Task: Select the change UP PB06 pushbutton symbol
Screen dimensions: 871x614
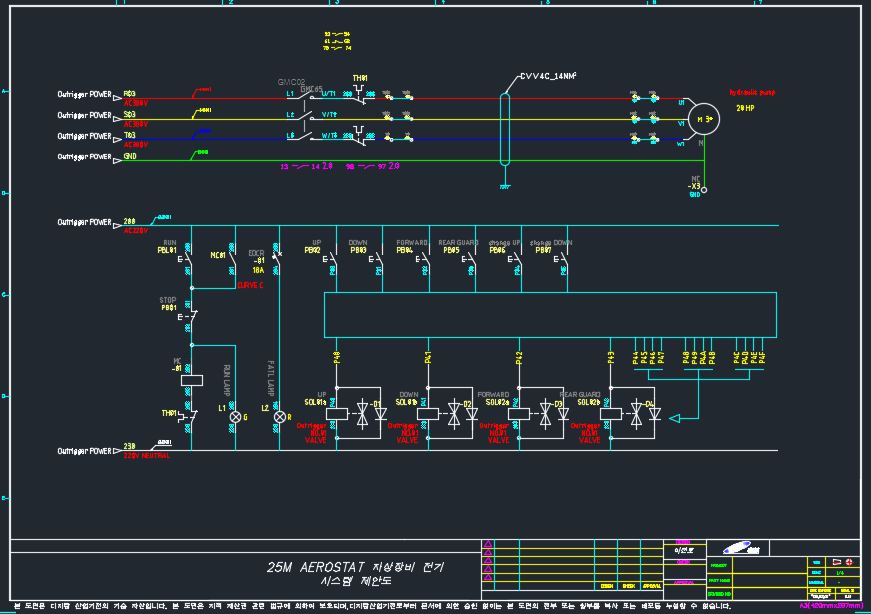Action: (x=515, y=259)
